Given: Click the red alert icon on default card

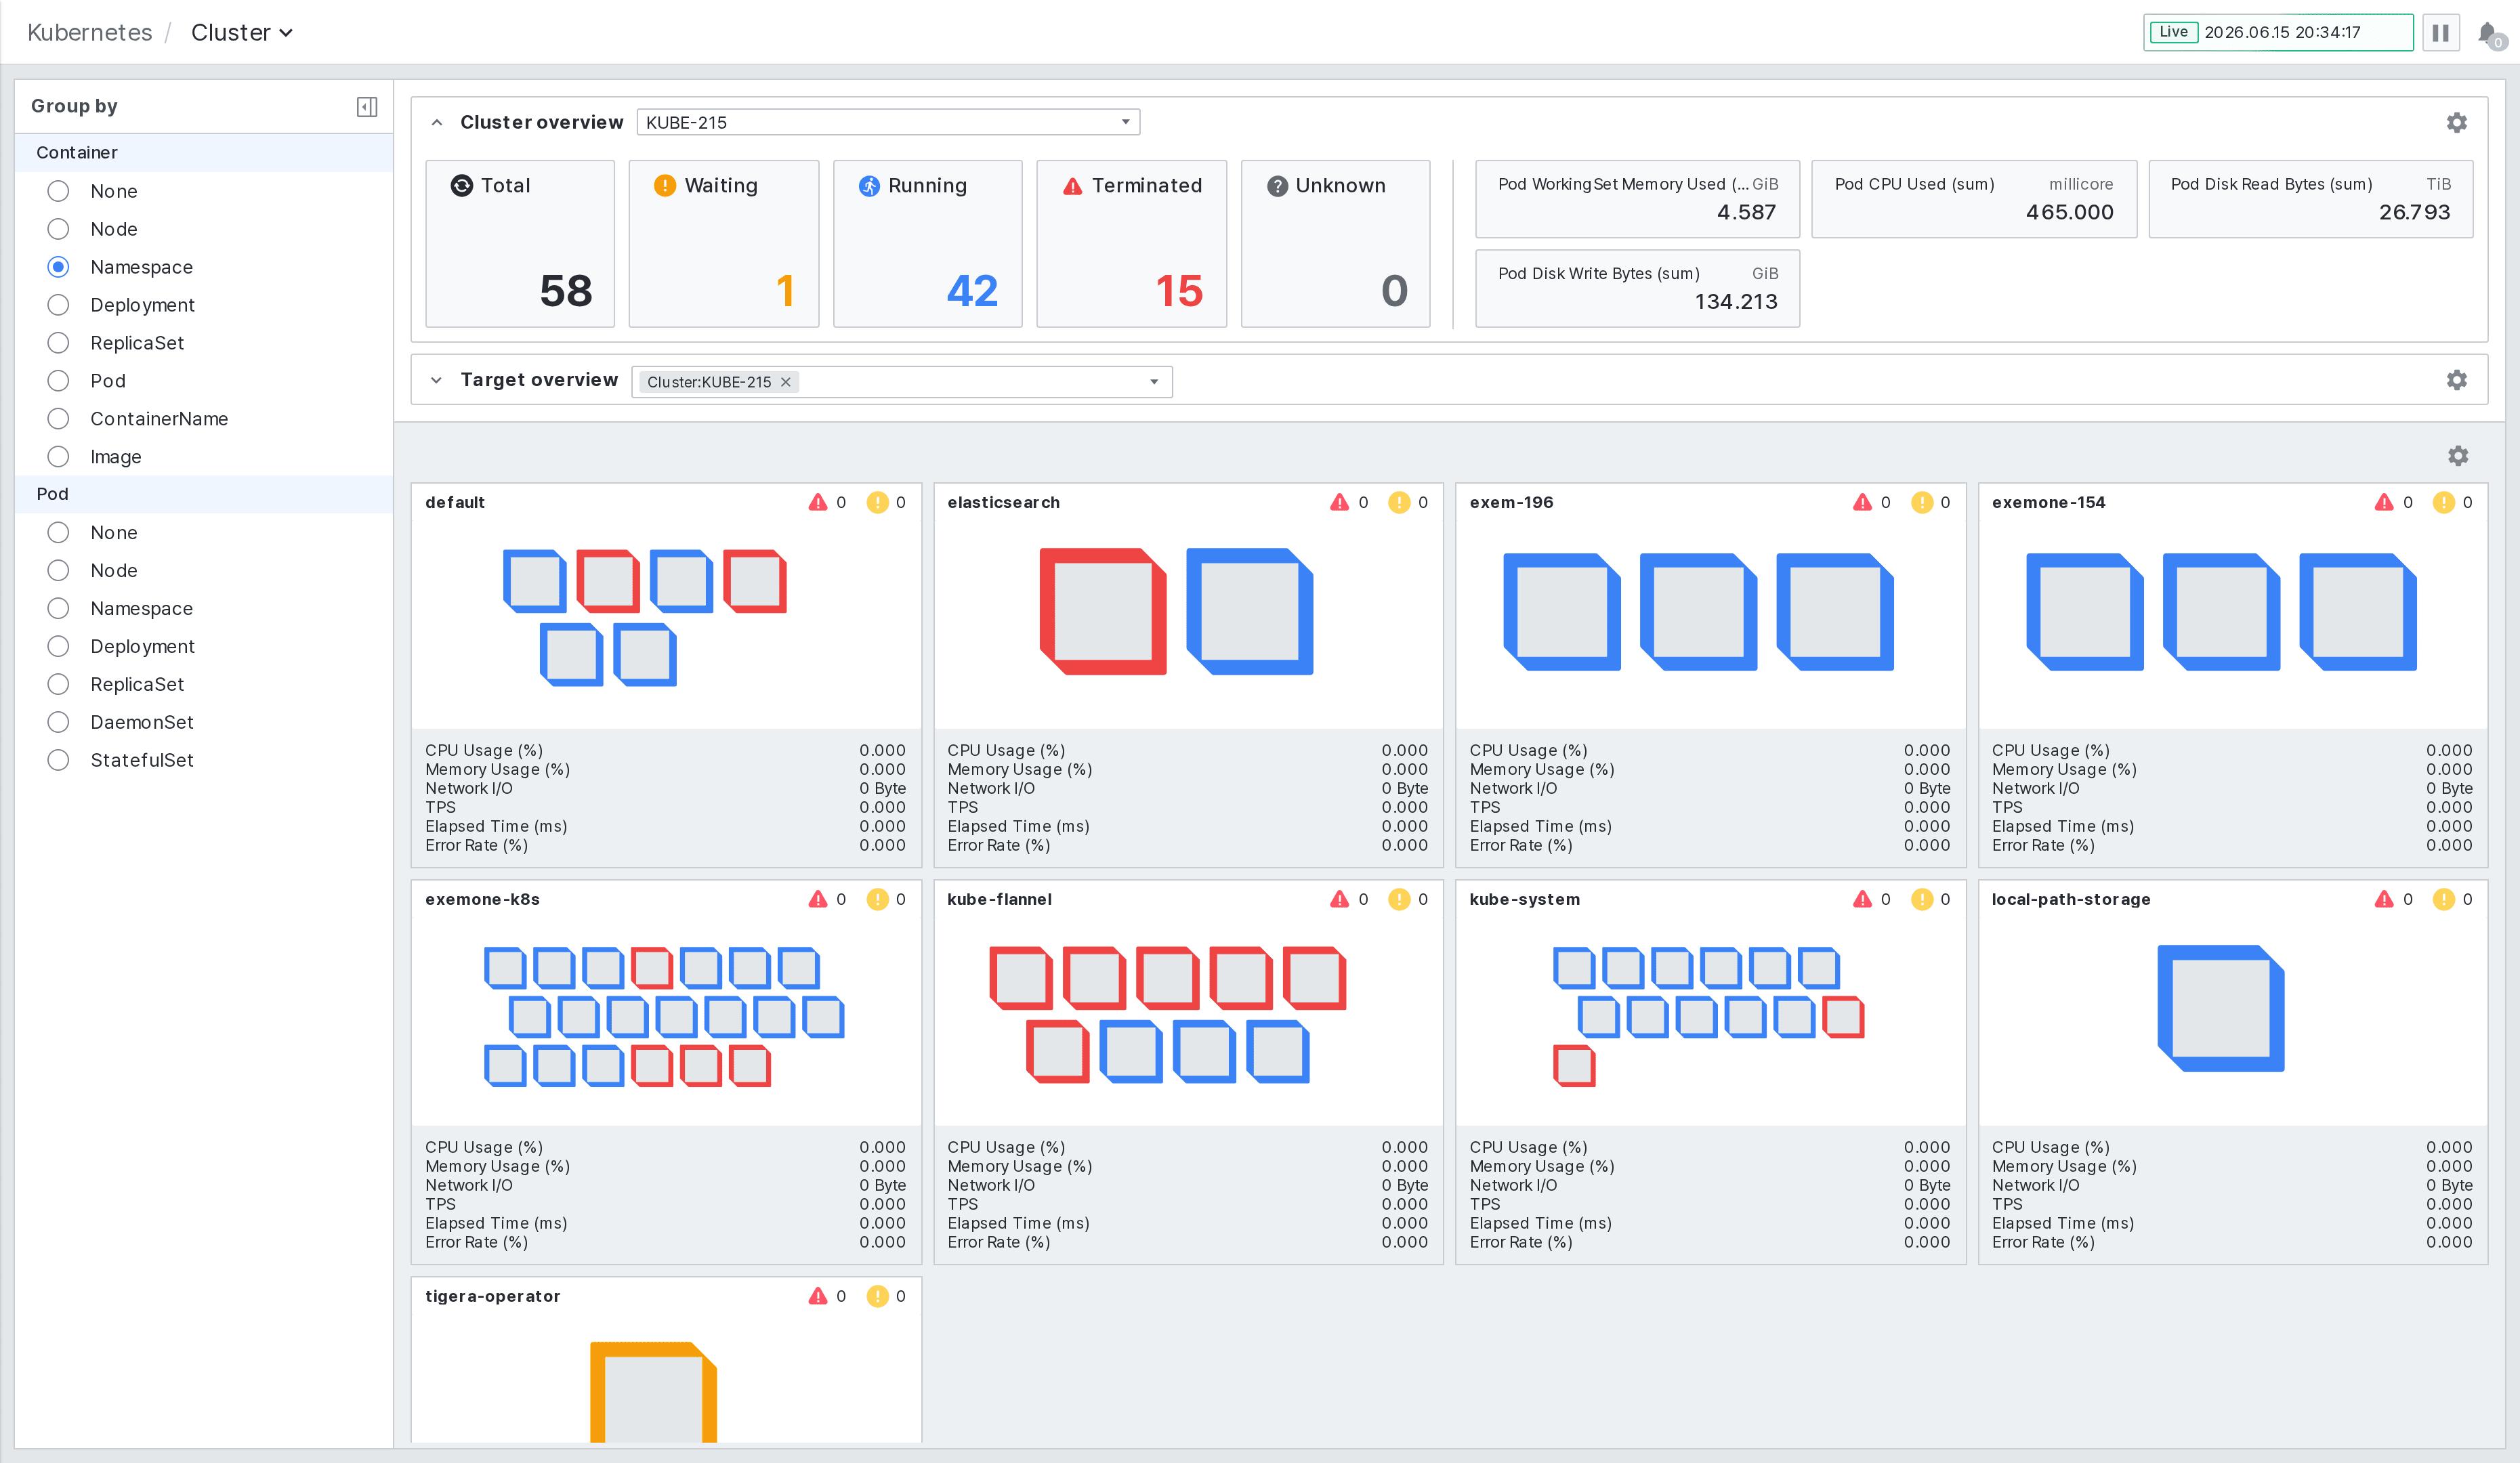Looking at the screenshot, I should [x=818, y=502].
